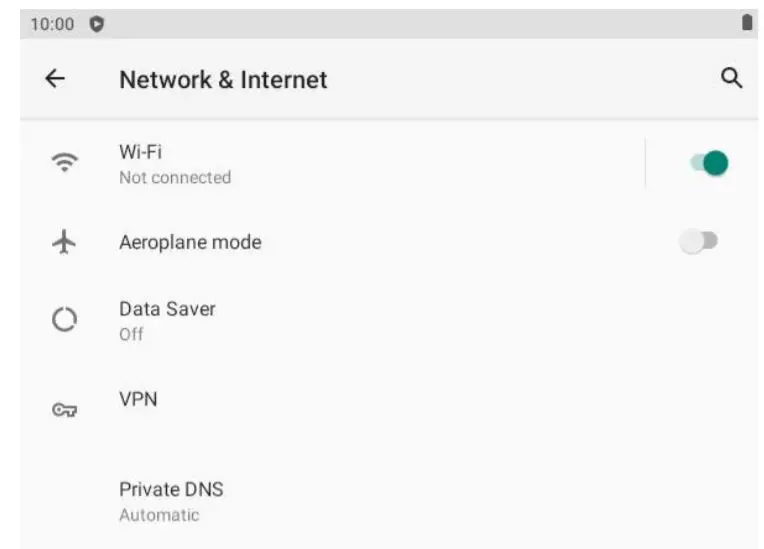Tap the 'Automatic' Private DNS subtitle

pos(159,515)
